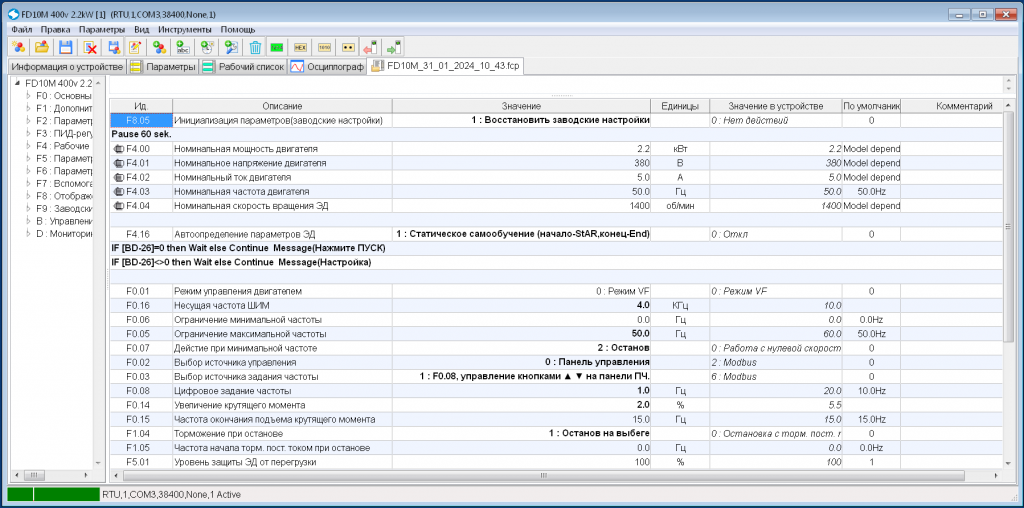The image size is (1024, 508).
Task: Click the Рабочий список tab green icon
Action: [x=208, y=66]
